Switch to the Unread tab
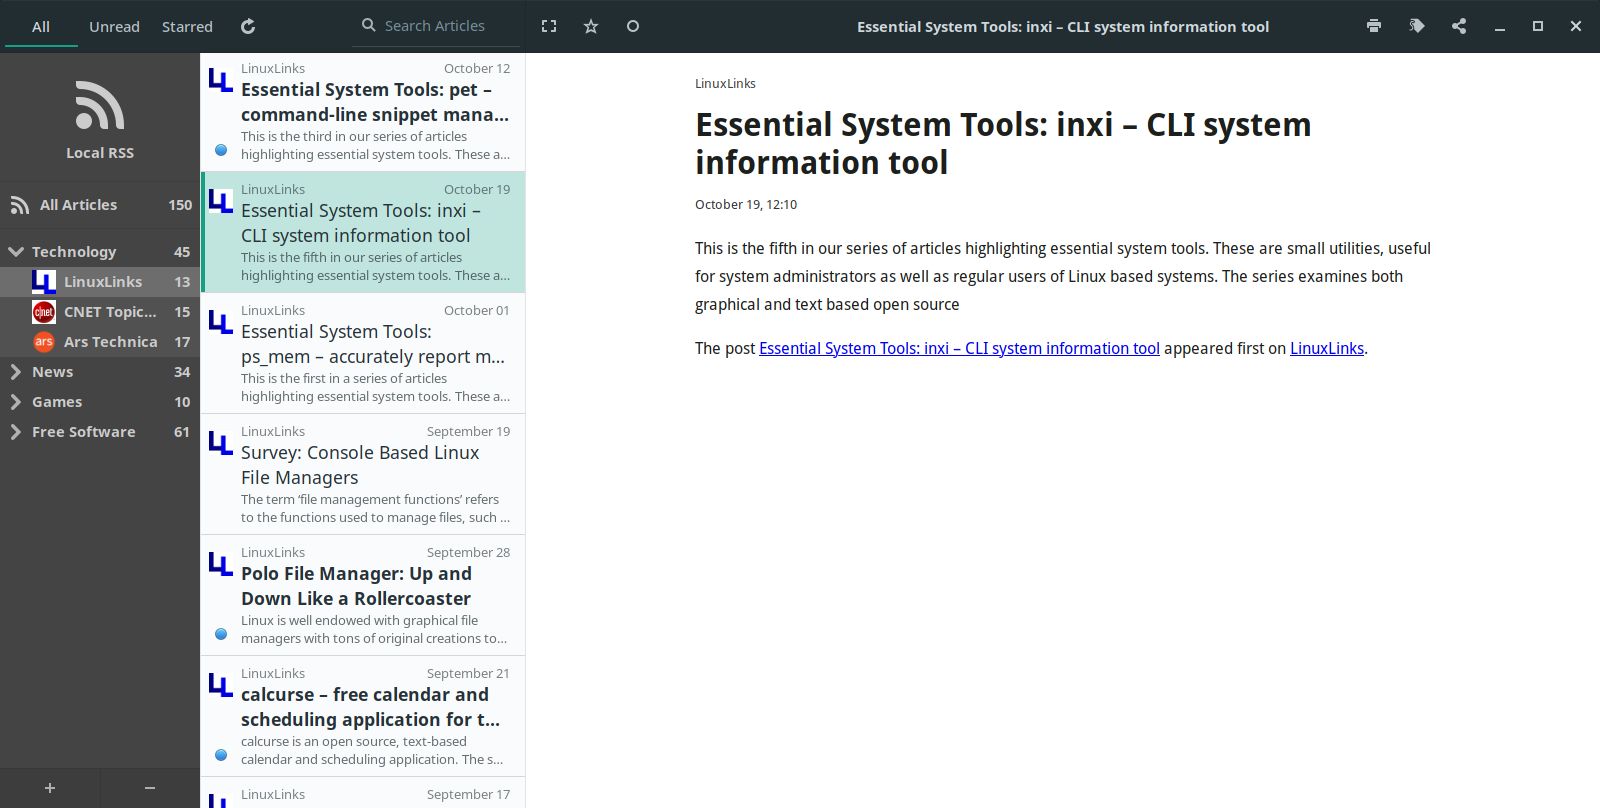This screenshot has height=808, width=1600. point(114,26)
